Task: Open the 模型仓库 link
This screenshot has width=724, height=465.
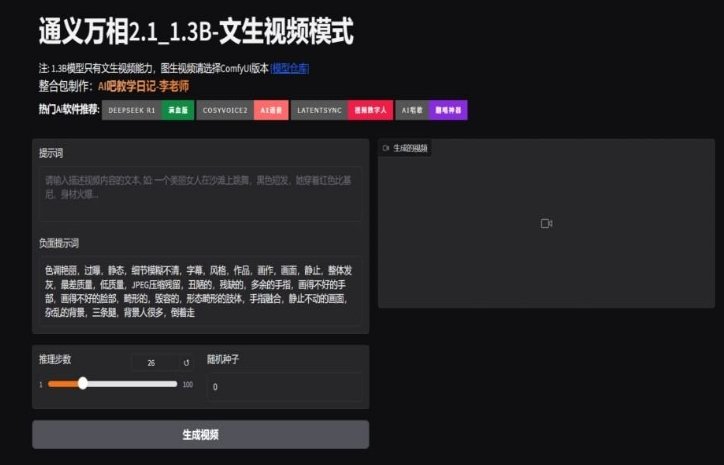Action: tap(290, 68)
